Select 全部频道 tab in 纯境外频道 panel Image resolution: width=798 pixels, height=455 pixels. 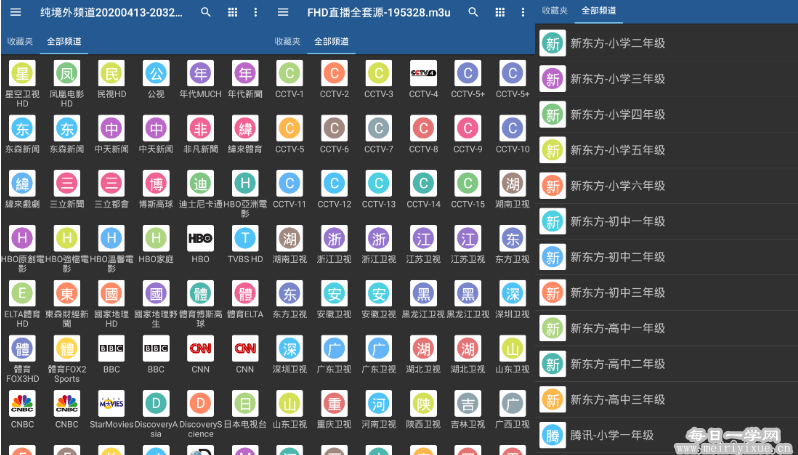(64, 41)
